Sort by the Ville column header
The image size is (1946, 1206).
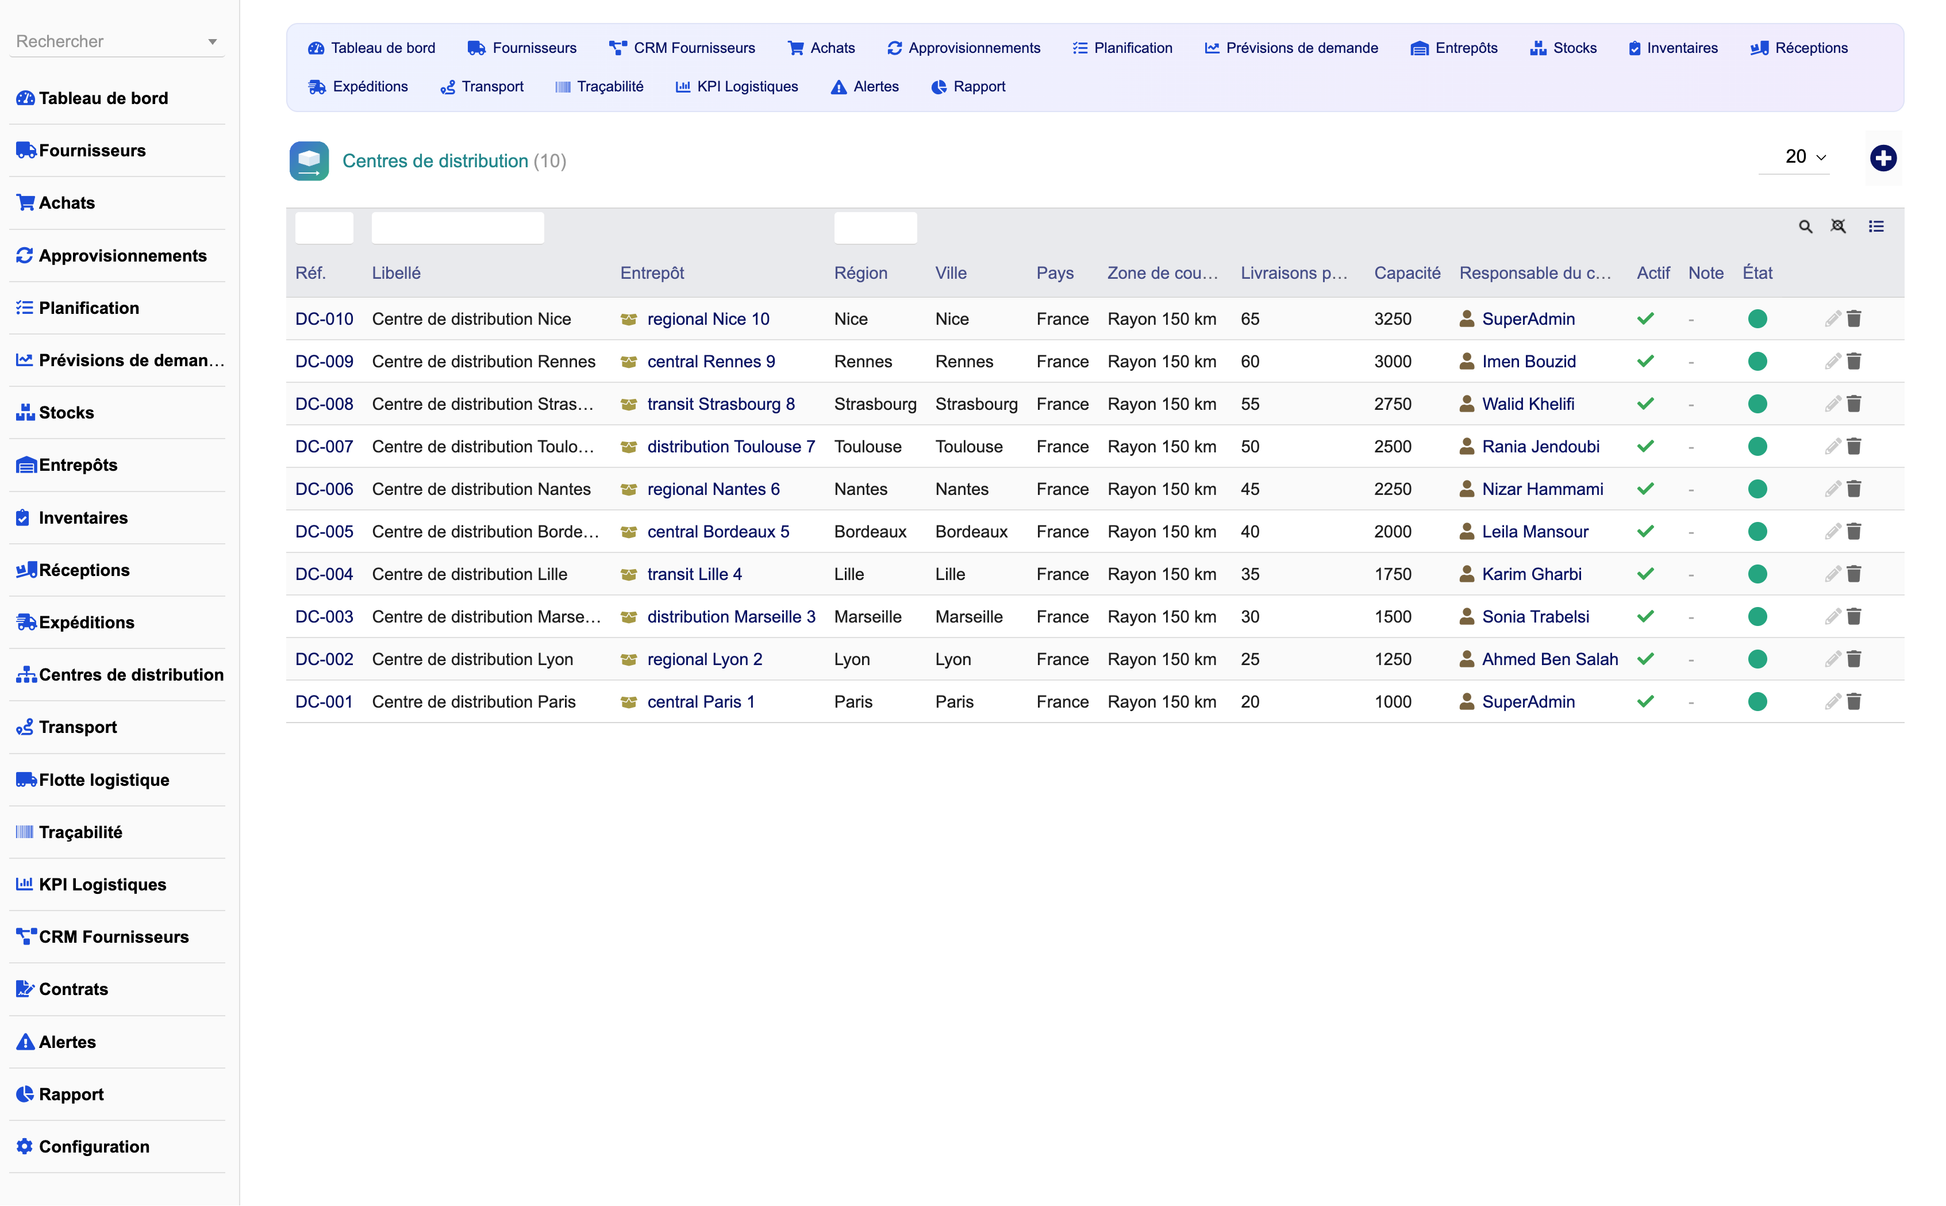951,273
